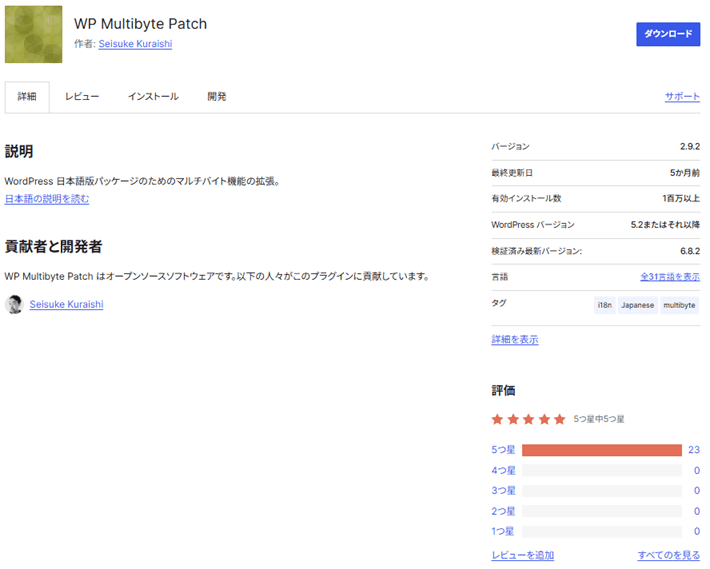Screen dimensions: 710x569
Task: Click the 23 count beside 5つ星
Action: coord(694,450)
